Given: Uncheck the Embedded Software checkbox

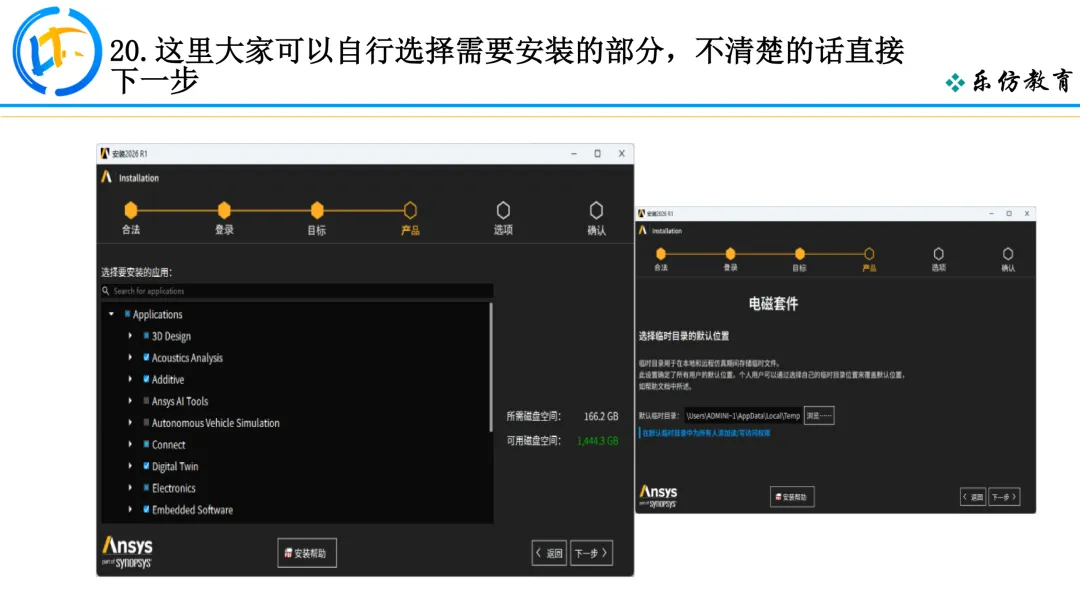Looking at the screenshot, I should tap(146, 510).
